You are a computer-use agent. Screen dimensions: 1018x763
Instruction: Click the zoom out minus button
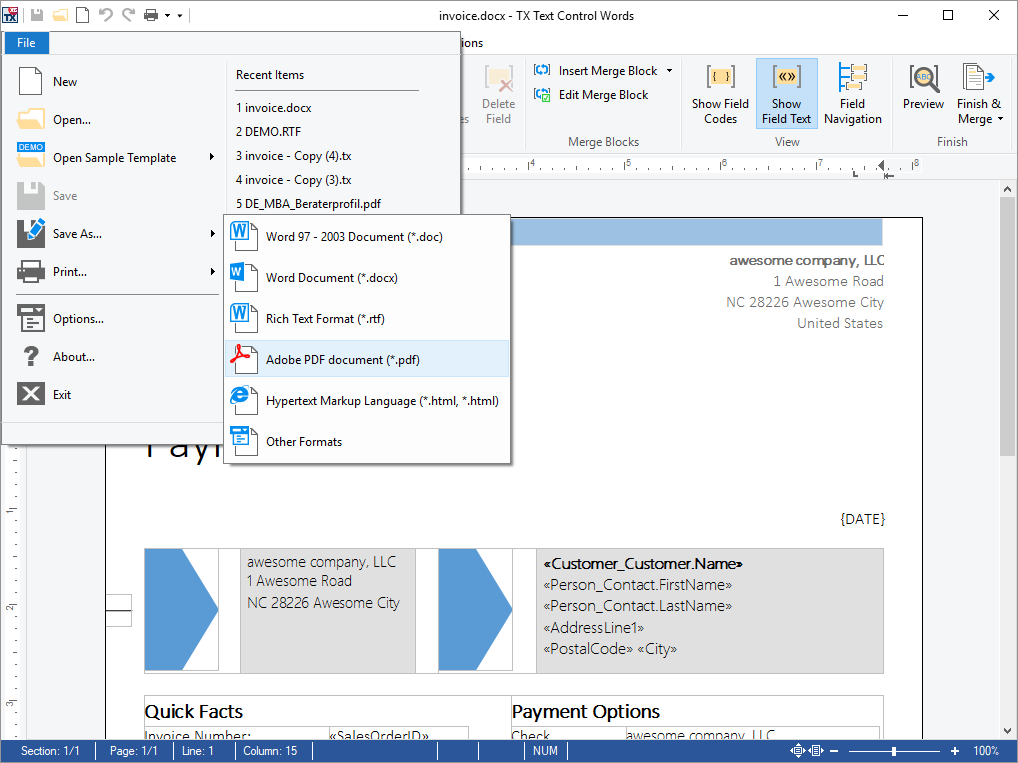pos(834,751)
